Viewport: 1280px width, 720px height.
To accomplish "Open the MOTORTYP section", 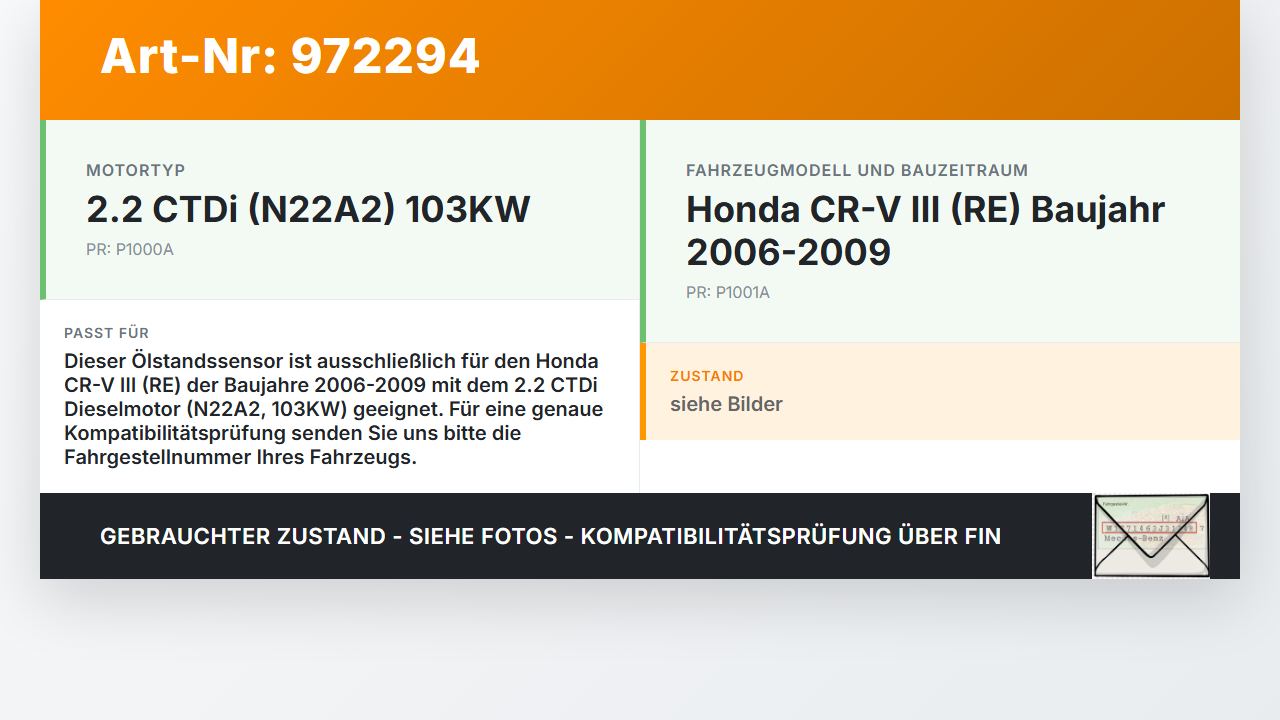I will tap(135, 170).
